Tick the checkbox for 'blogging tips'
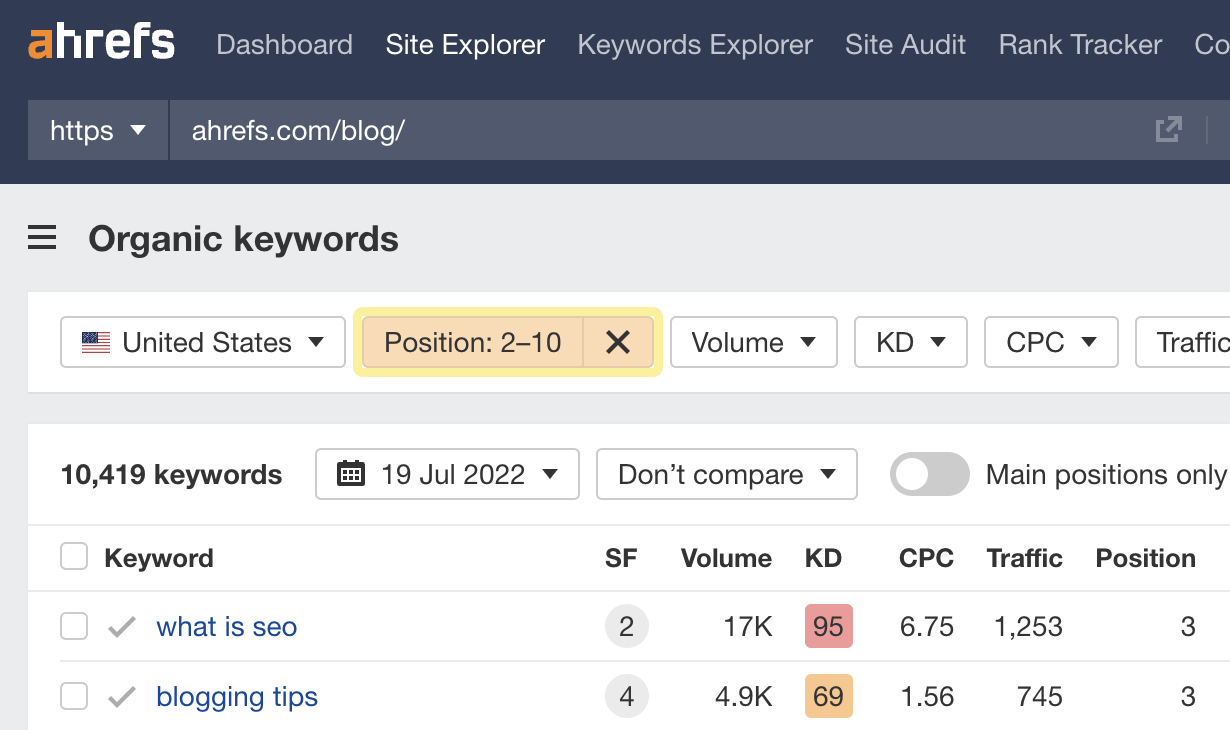The image size is (1230, 730). (74, 696)
